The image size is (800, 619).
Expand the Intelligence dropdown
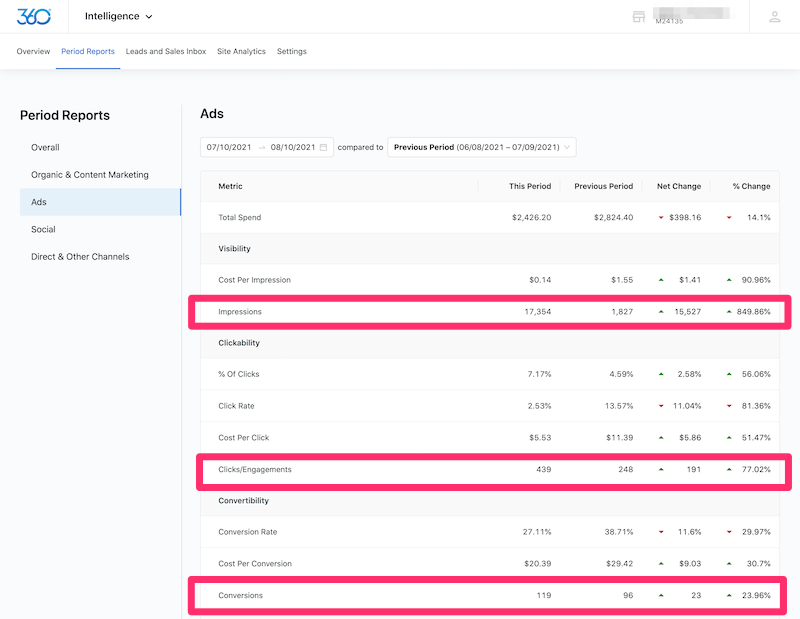[117, 16]
